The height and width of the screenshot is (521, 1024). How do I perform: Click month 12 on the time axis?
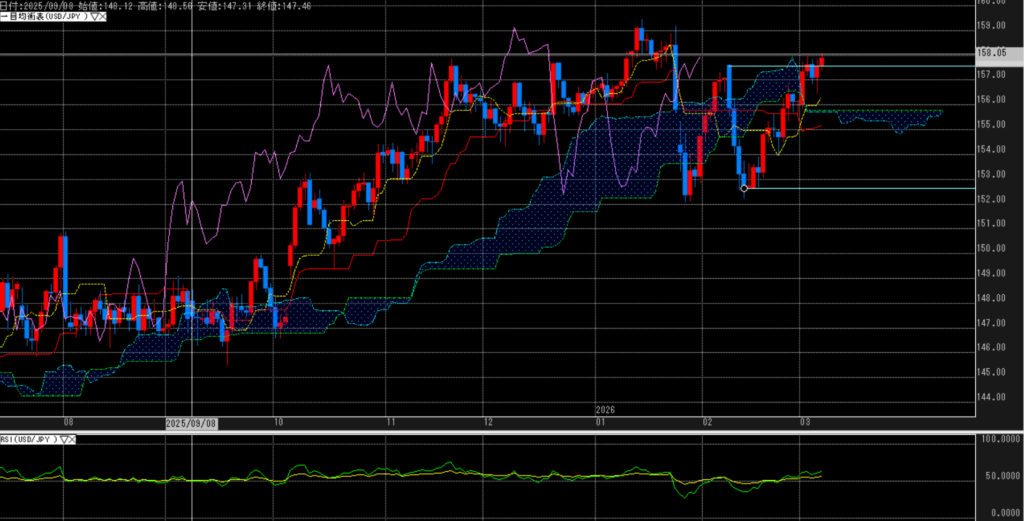[x=486, y=423]
